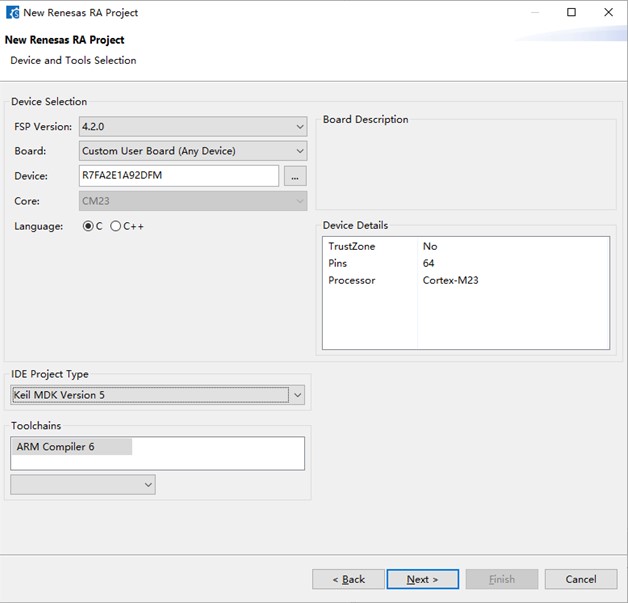The height and width of the screenshot is (603, 628).
Task: Select the TrustZone row in Device Details
Action: 351,246
